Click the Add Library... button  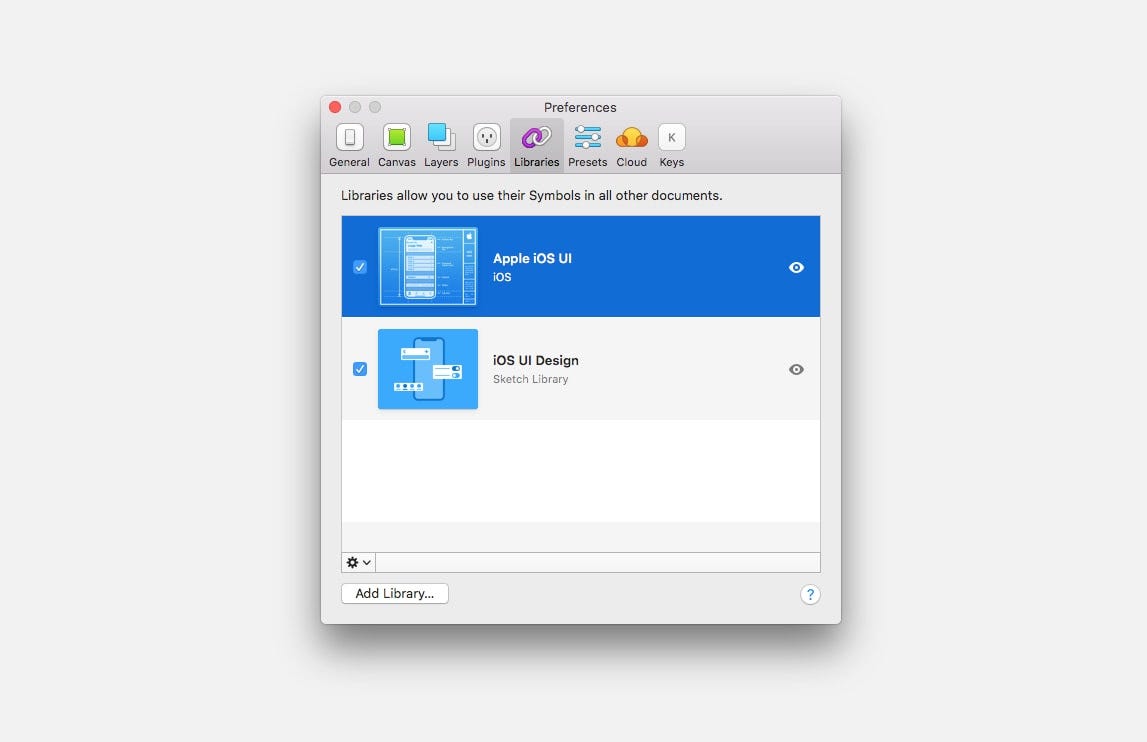(x=395, y=593)
